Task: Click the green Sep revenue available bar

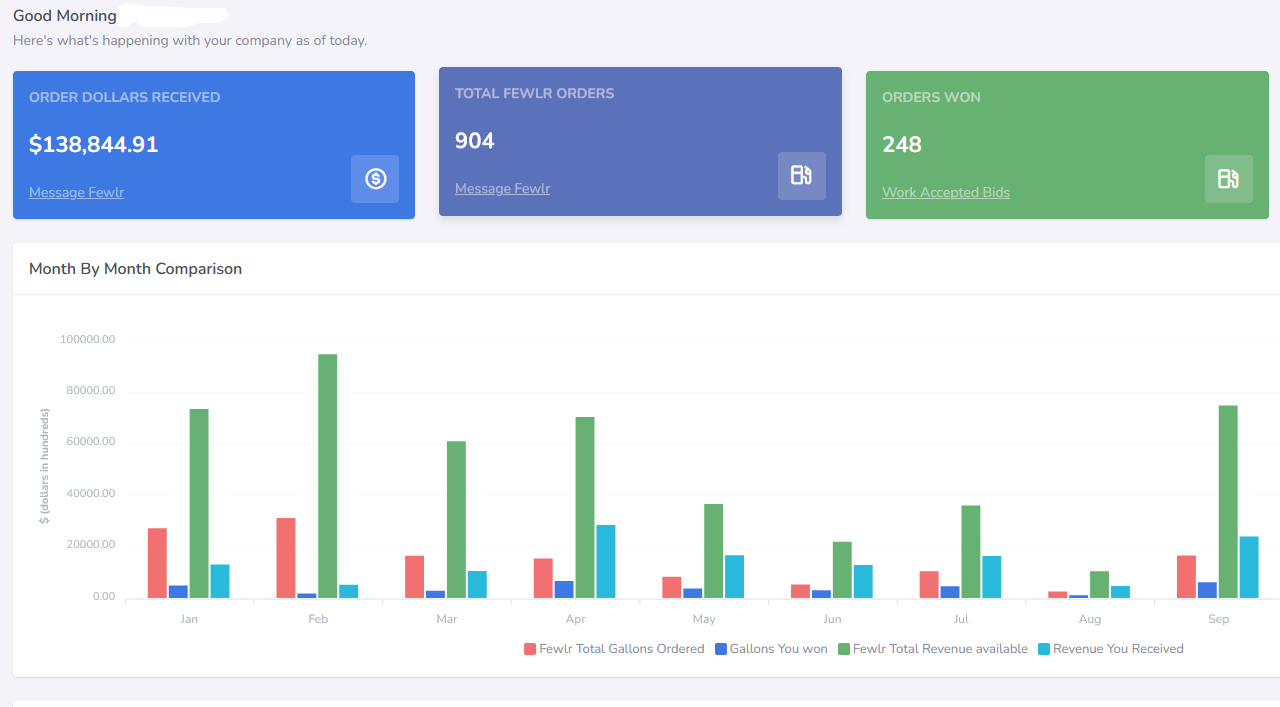Action: tap(1228, 502)
